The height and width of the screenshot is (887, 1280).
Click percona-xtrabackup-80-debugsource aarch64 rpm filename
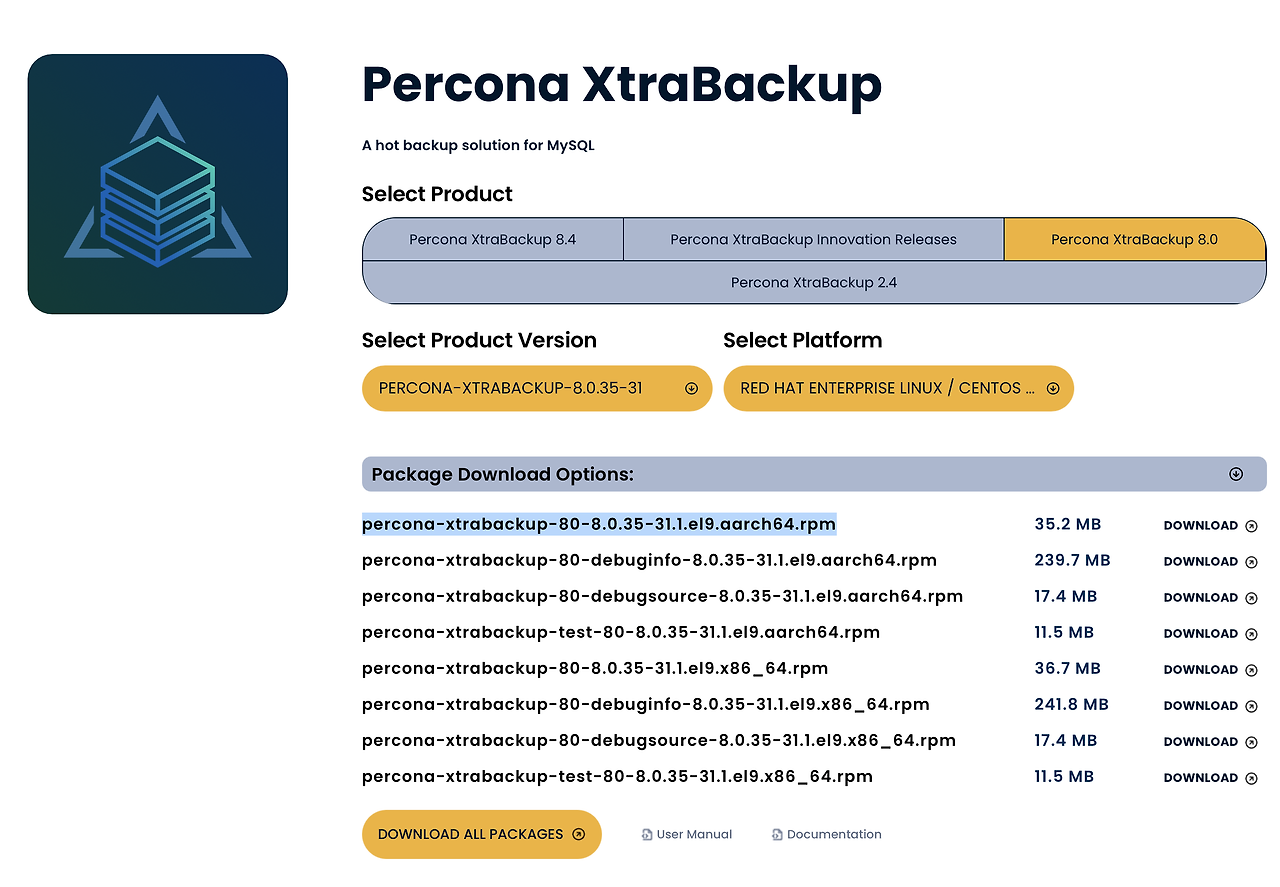pyautogui.click(x=662, y=596)
